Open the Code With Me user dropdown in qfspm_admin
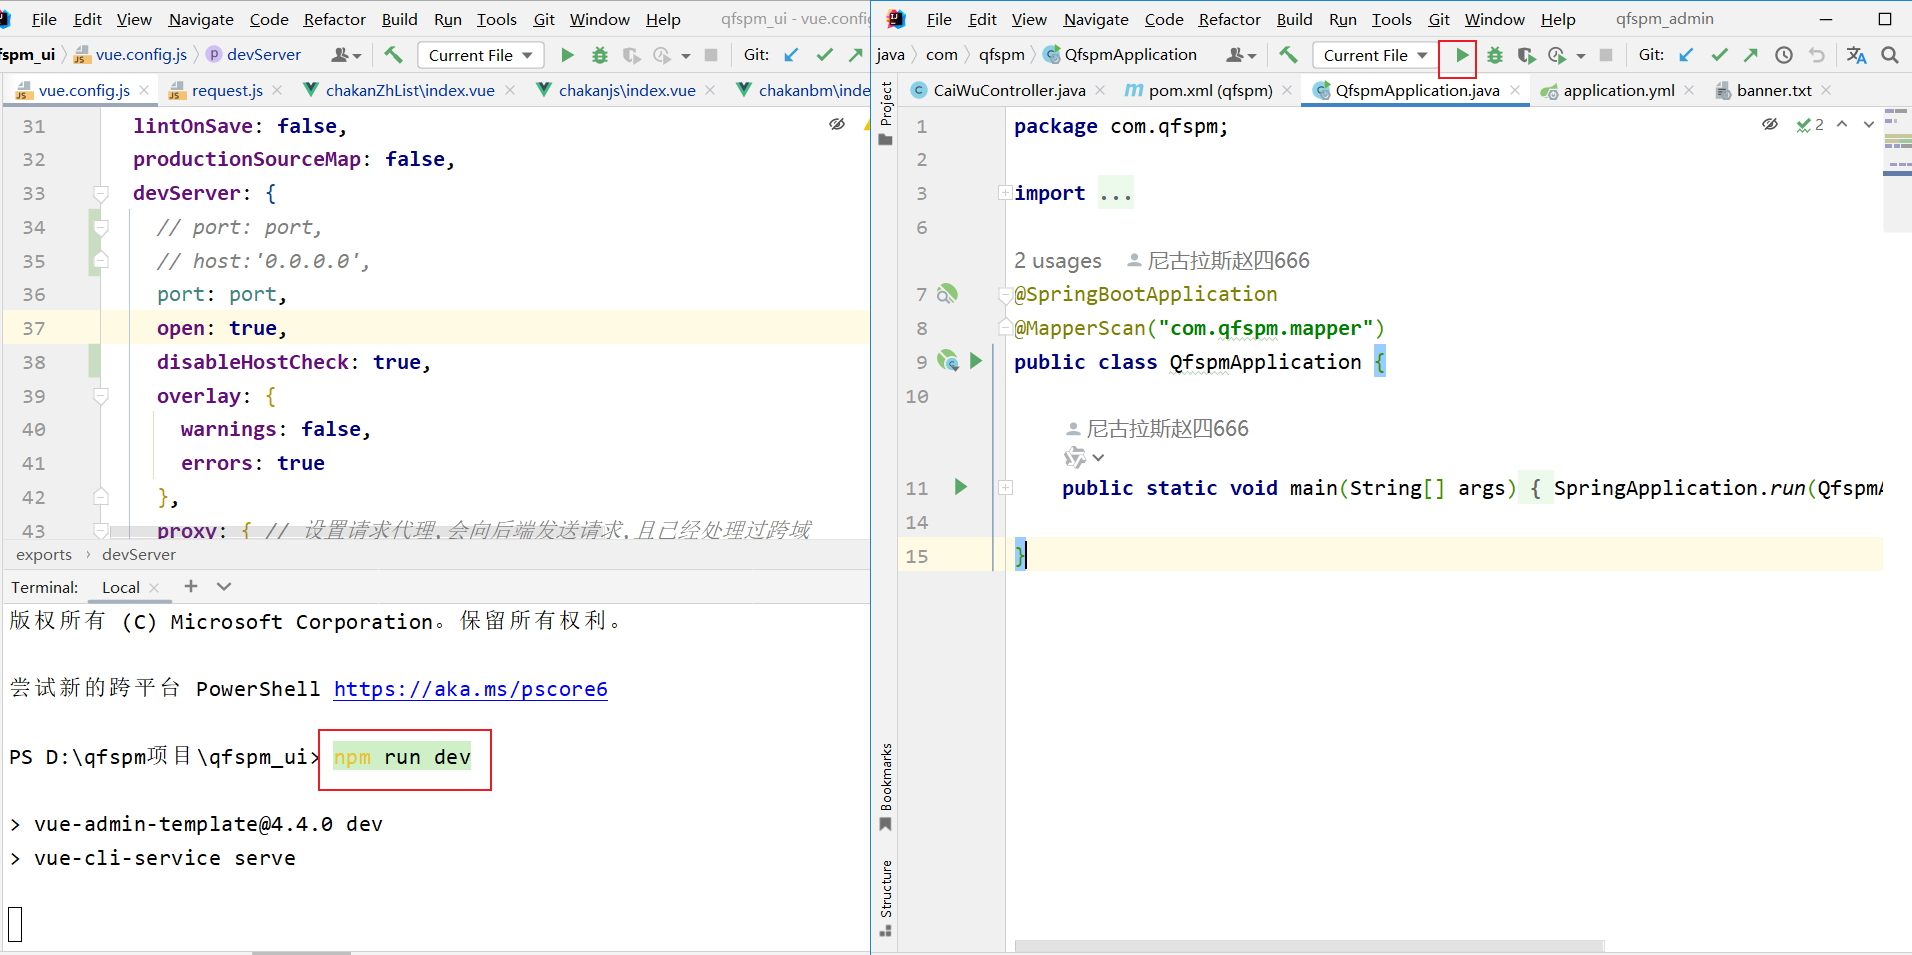Screen dimensions: 1912x955 coord(1241,55)
